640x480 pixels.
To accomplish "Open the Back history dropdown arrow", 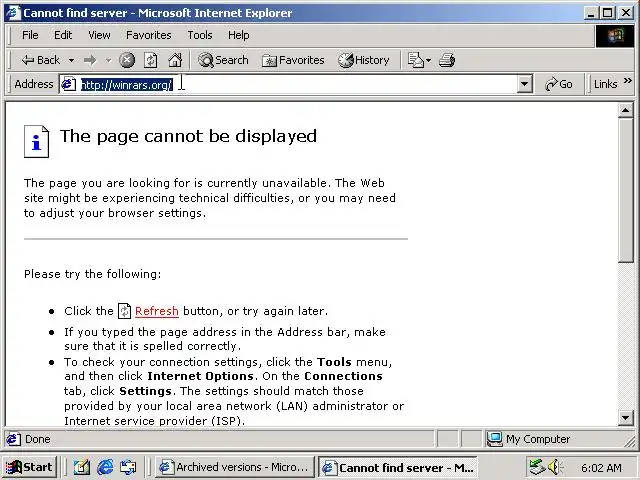I will pos(71,60).
